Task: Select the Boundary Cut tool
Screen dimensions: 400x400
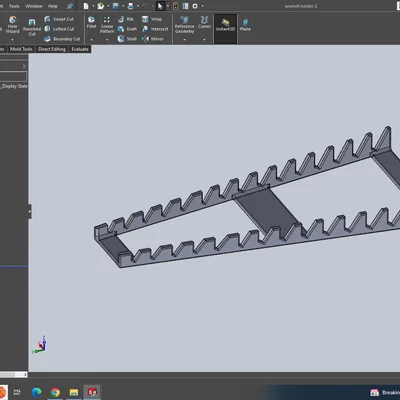Action: [x=62, y=39]
